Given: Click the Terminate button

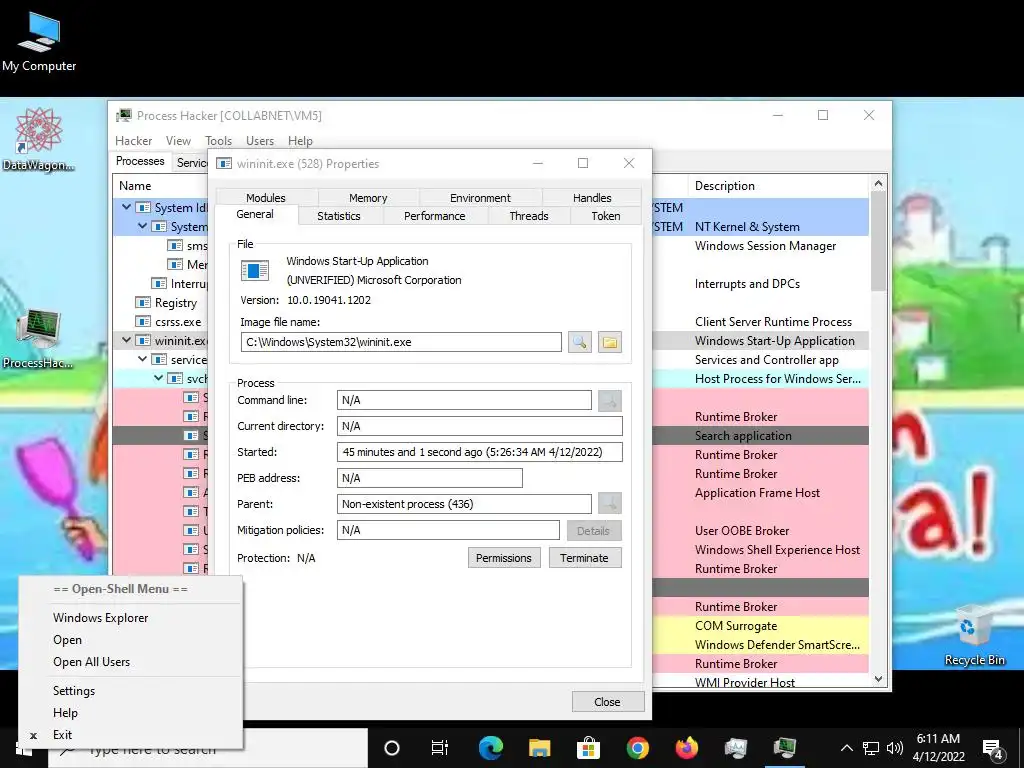Looking at the screenshot, I should click(x=584, y=558).
